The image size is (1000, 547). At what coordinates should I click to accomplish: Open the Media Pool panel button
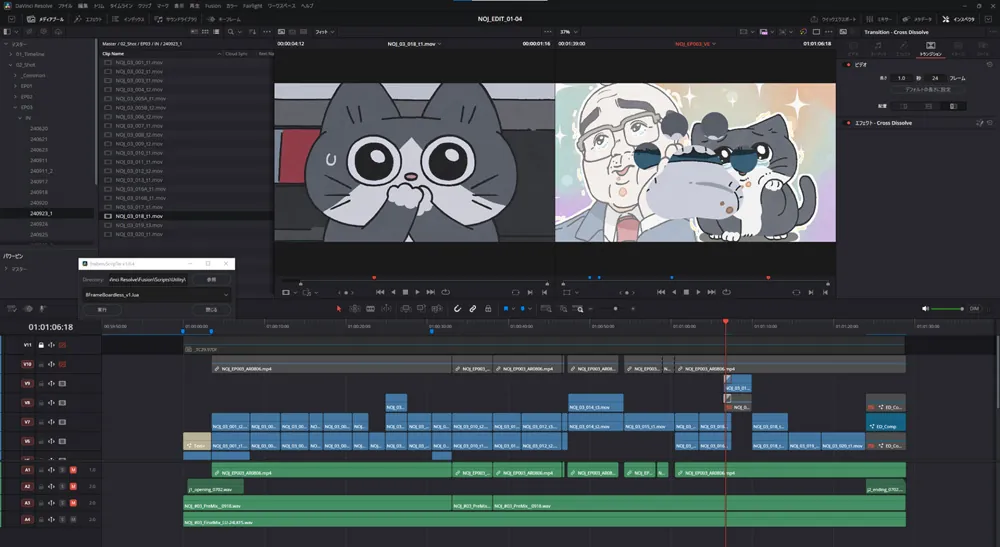click(x=45, y=19)
